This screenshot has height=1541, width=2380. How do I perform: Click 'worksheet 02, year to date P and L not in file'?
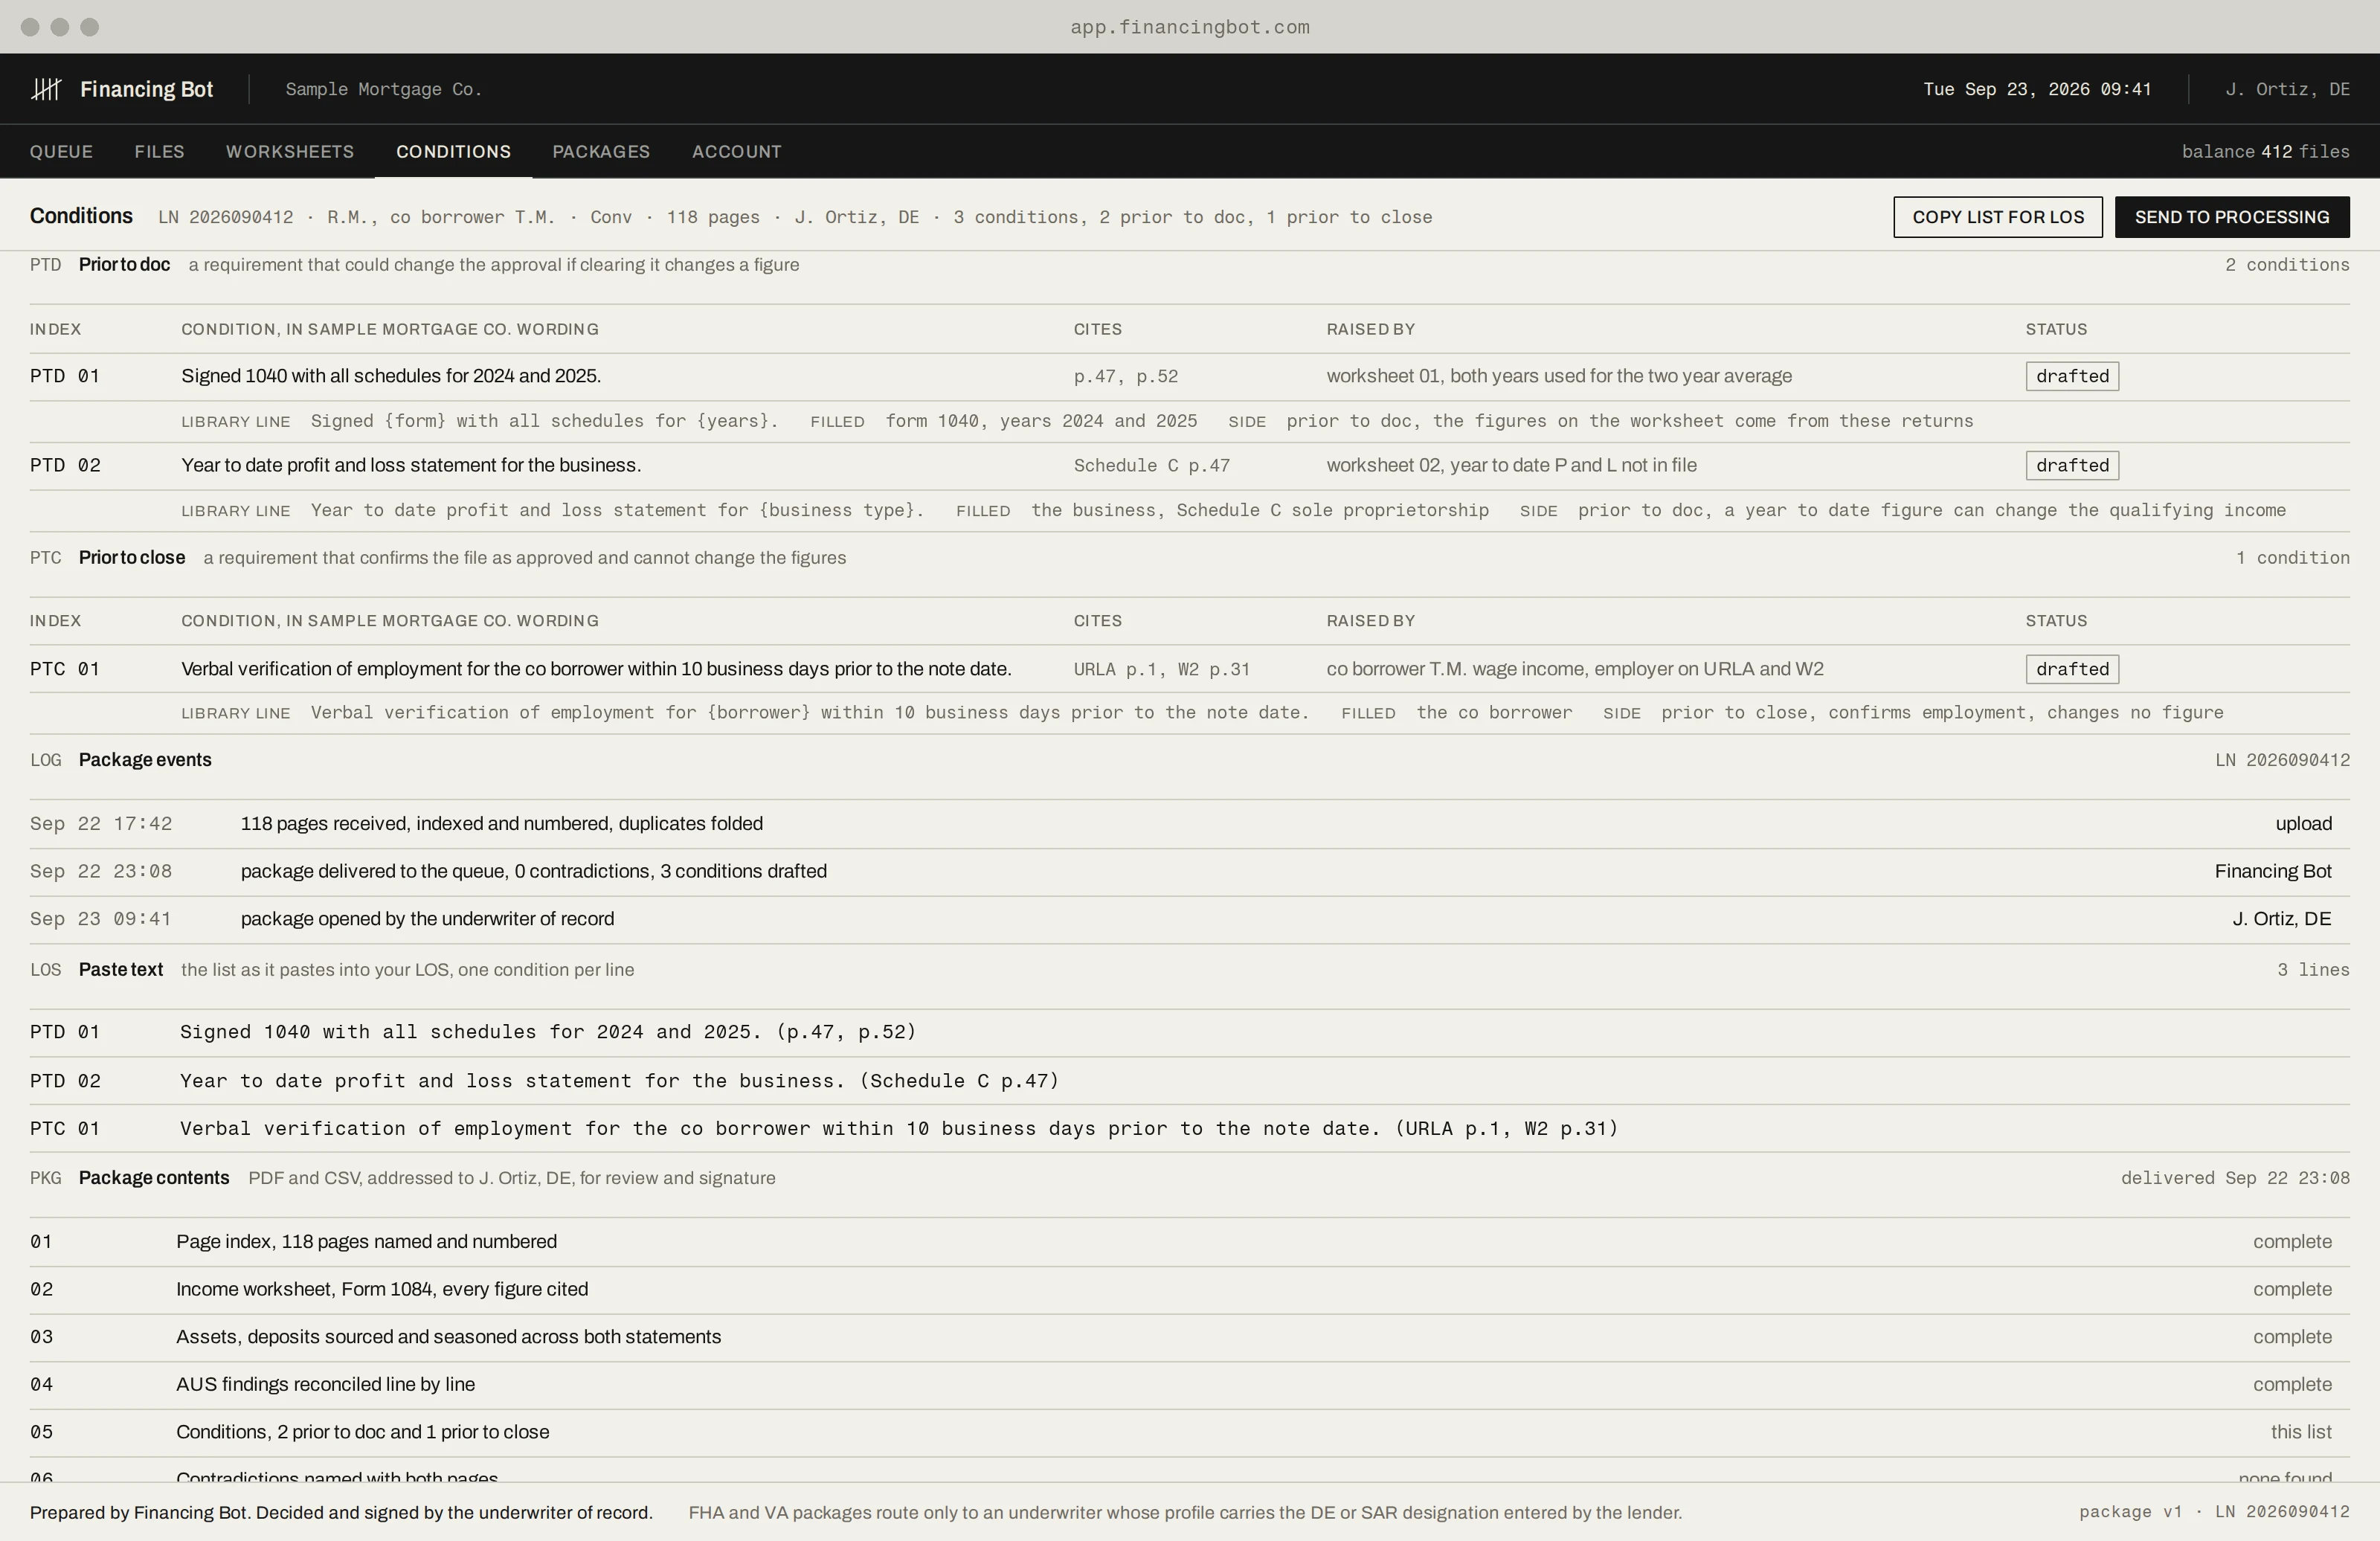[1511, 465]
